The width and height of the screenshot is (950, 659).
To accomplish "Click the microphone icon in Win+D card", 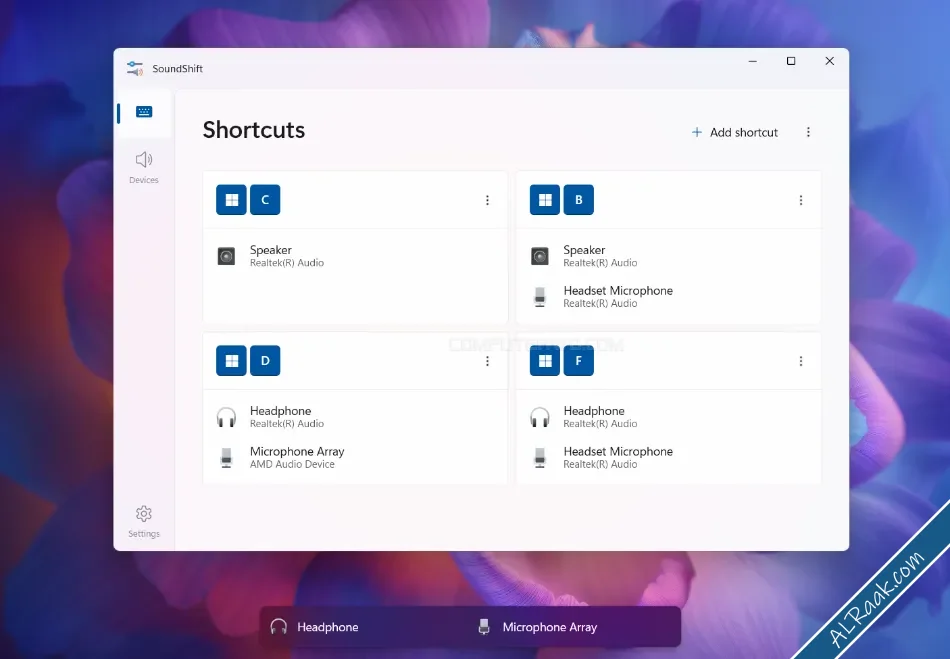I will (x=226, y=458).
